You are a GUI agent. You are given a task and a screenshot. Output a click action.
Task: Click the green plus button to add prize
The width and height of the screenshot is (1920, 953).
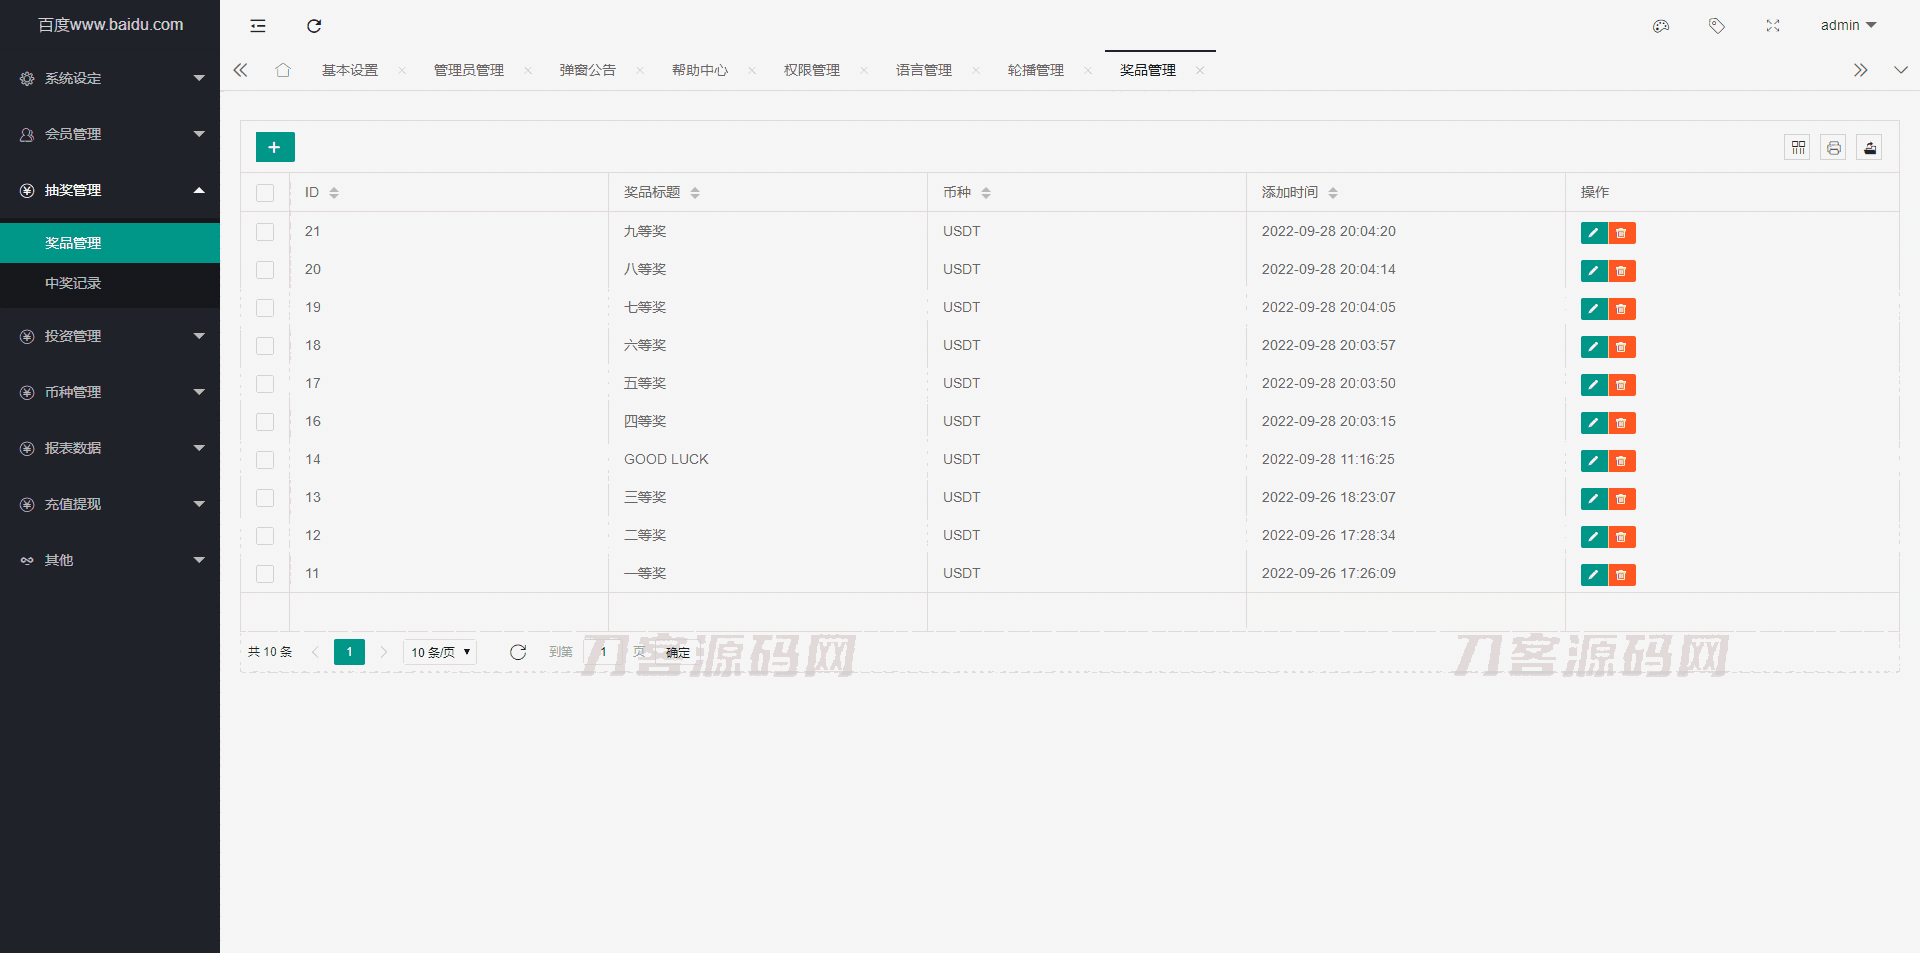coord(274,146)
